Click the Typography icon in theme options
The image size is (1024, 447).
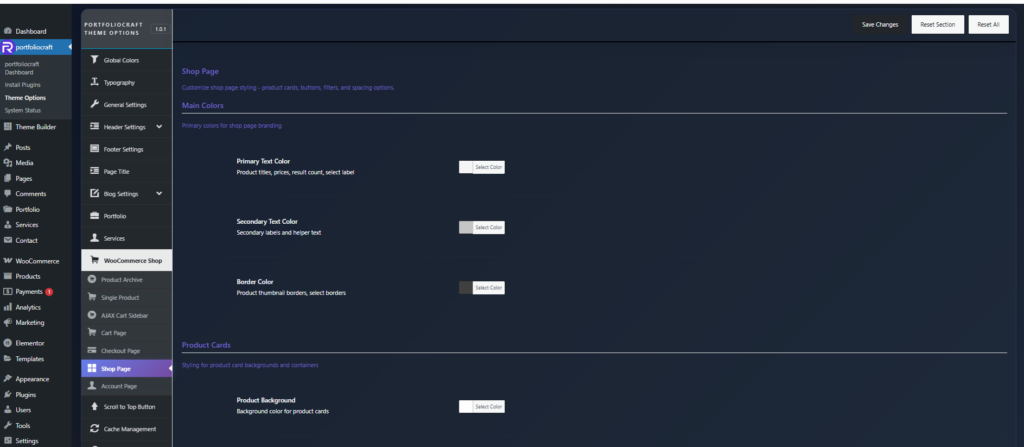(x=94, y=82)
